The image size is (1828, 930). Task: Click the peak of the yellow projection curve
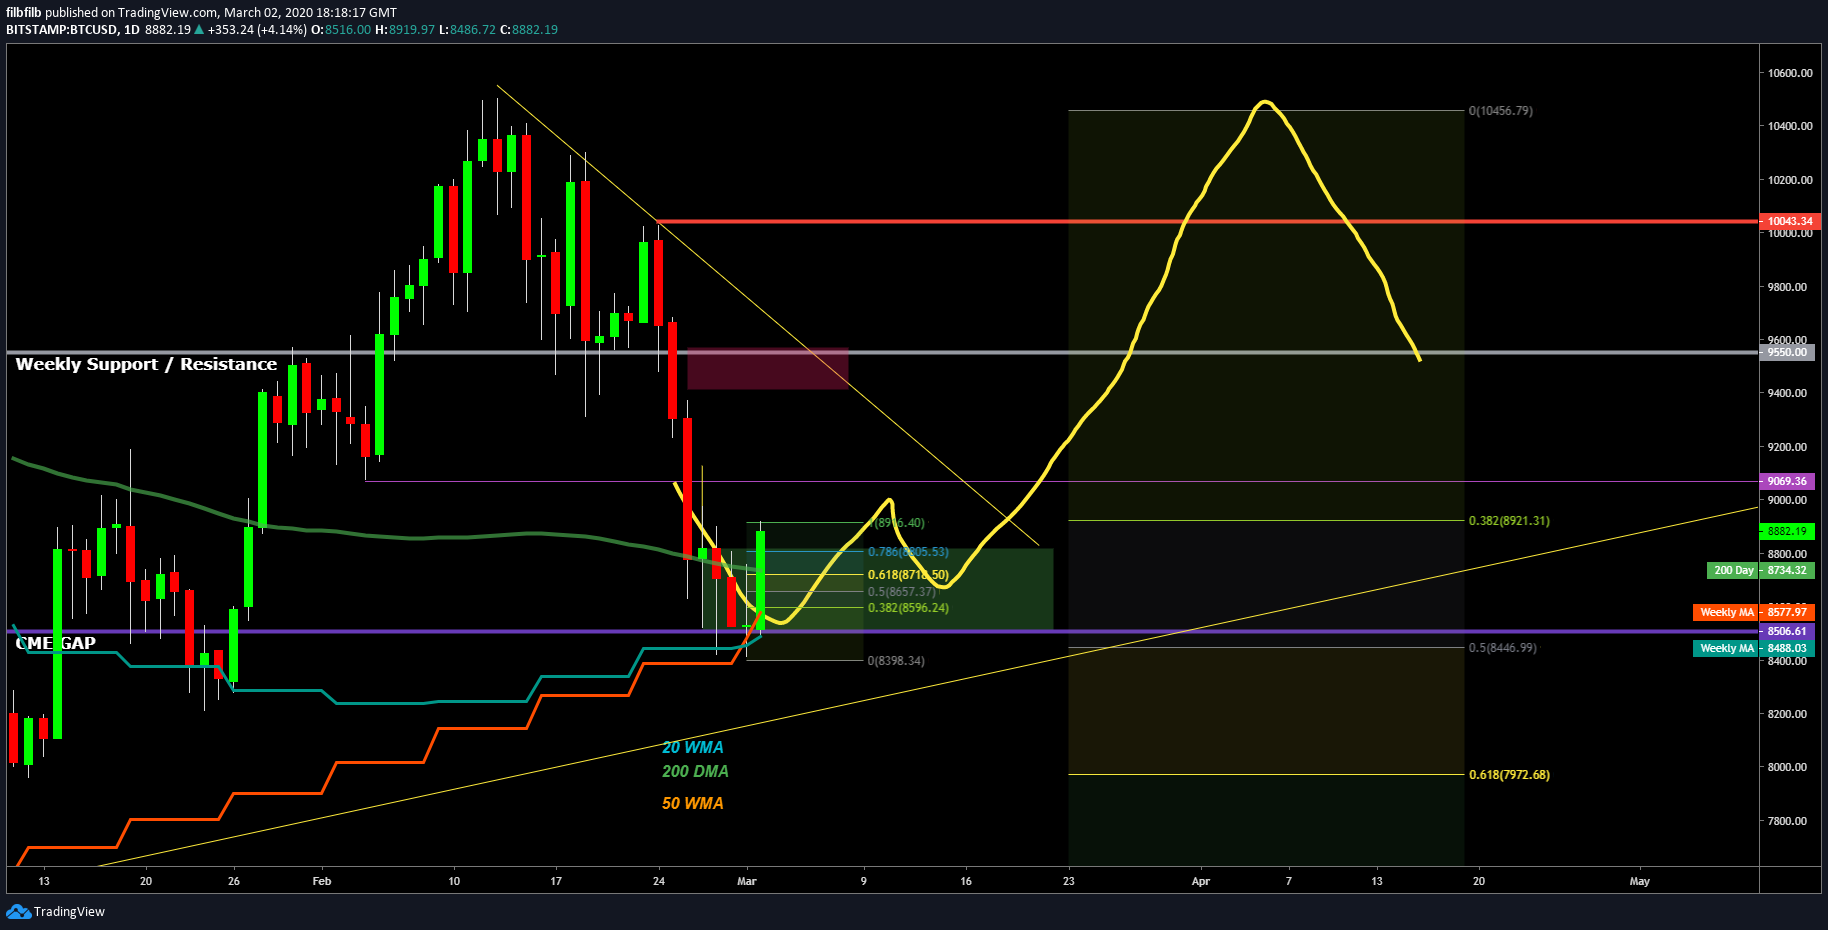1265,102
